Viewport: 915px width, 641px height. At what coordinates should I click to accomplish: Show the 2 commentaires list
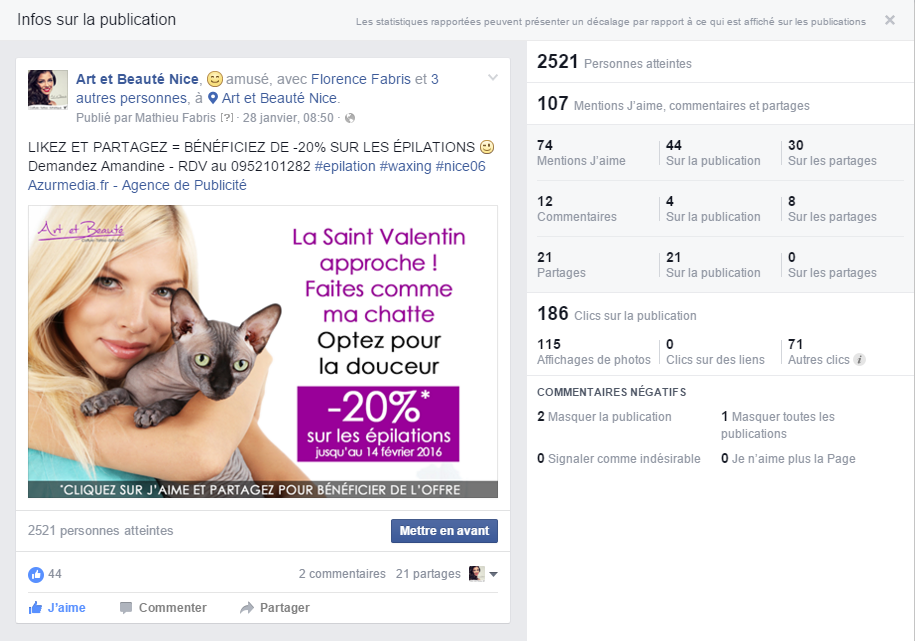pyautogui.click(x=342, y=574)
